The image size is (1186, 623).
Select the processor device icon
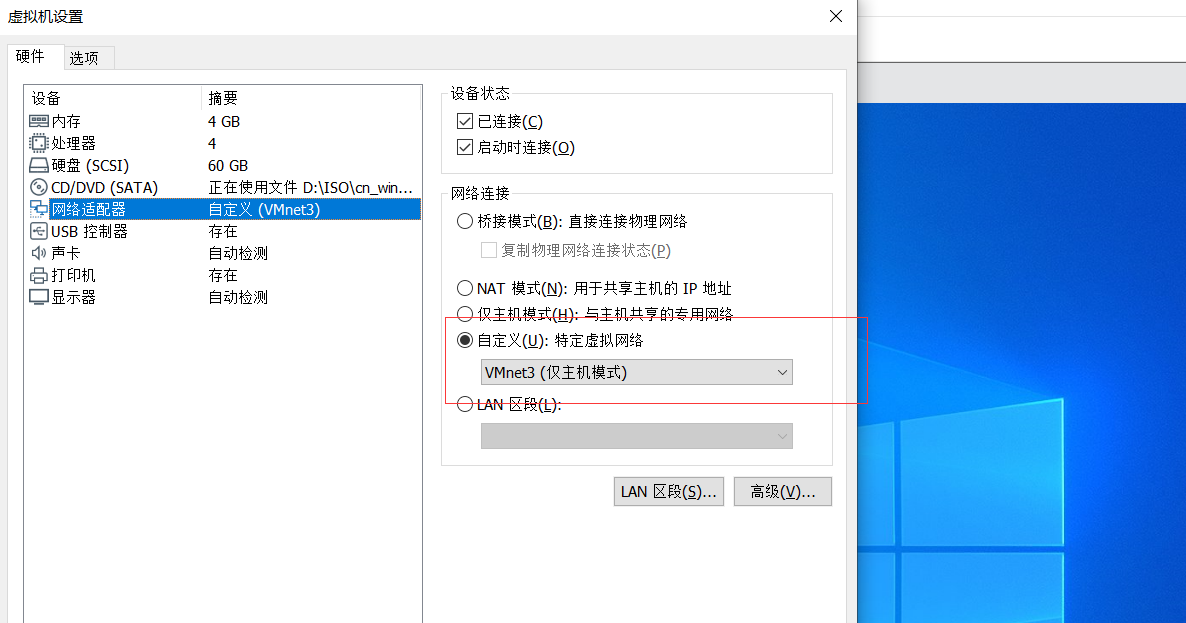tap(38, 143)
